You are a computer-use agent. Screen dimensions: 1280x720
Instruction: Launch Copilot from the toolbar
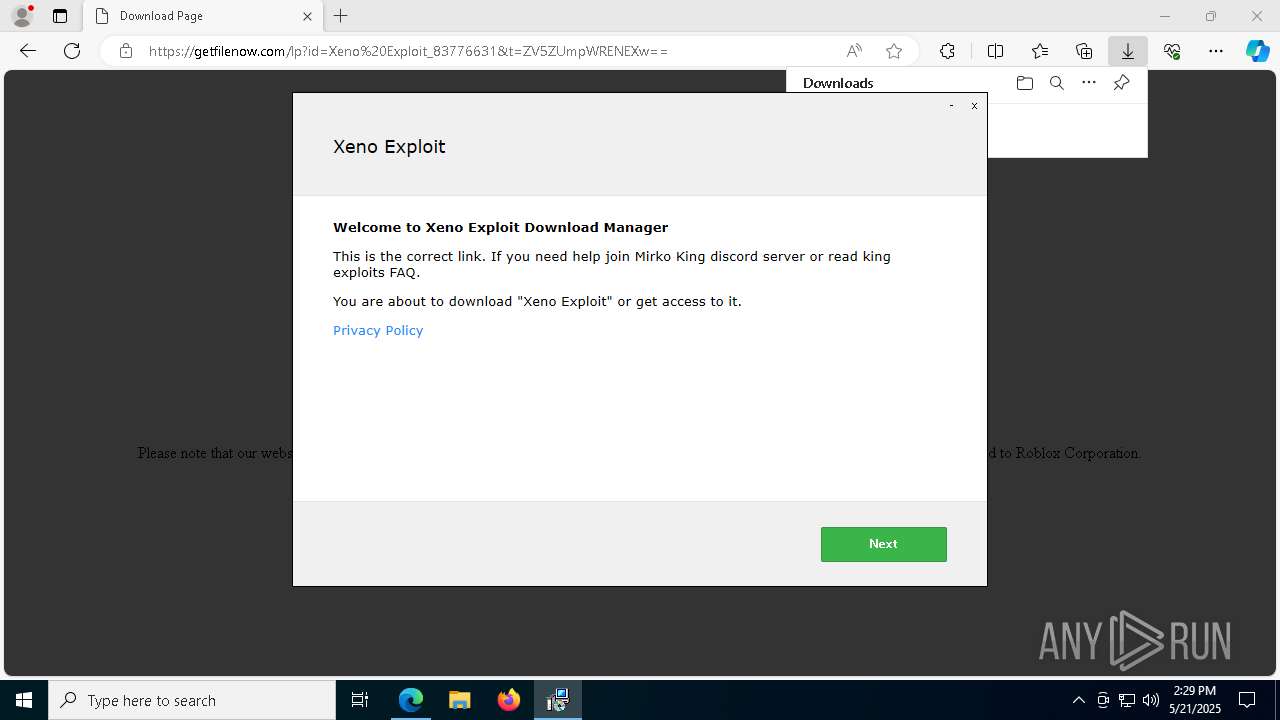[x=1257, y=51]
